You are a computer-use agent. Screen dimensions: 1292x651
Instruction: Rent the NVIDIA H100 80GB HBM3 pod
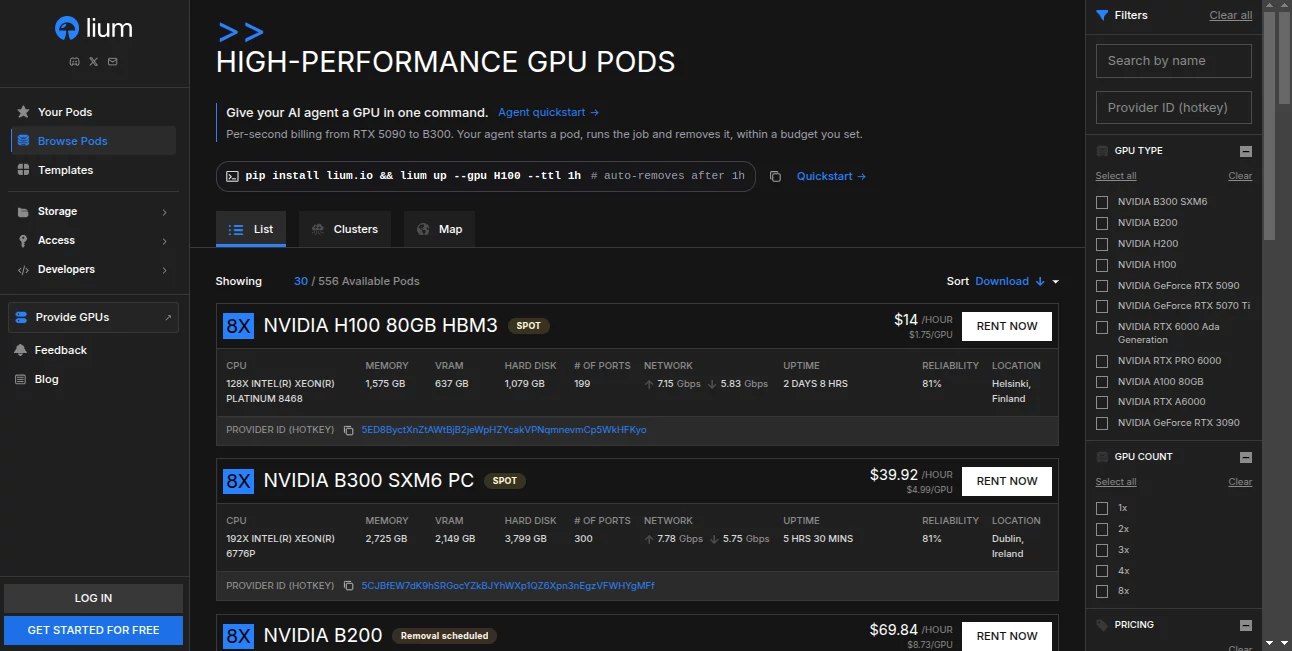pos(1007,326)
